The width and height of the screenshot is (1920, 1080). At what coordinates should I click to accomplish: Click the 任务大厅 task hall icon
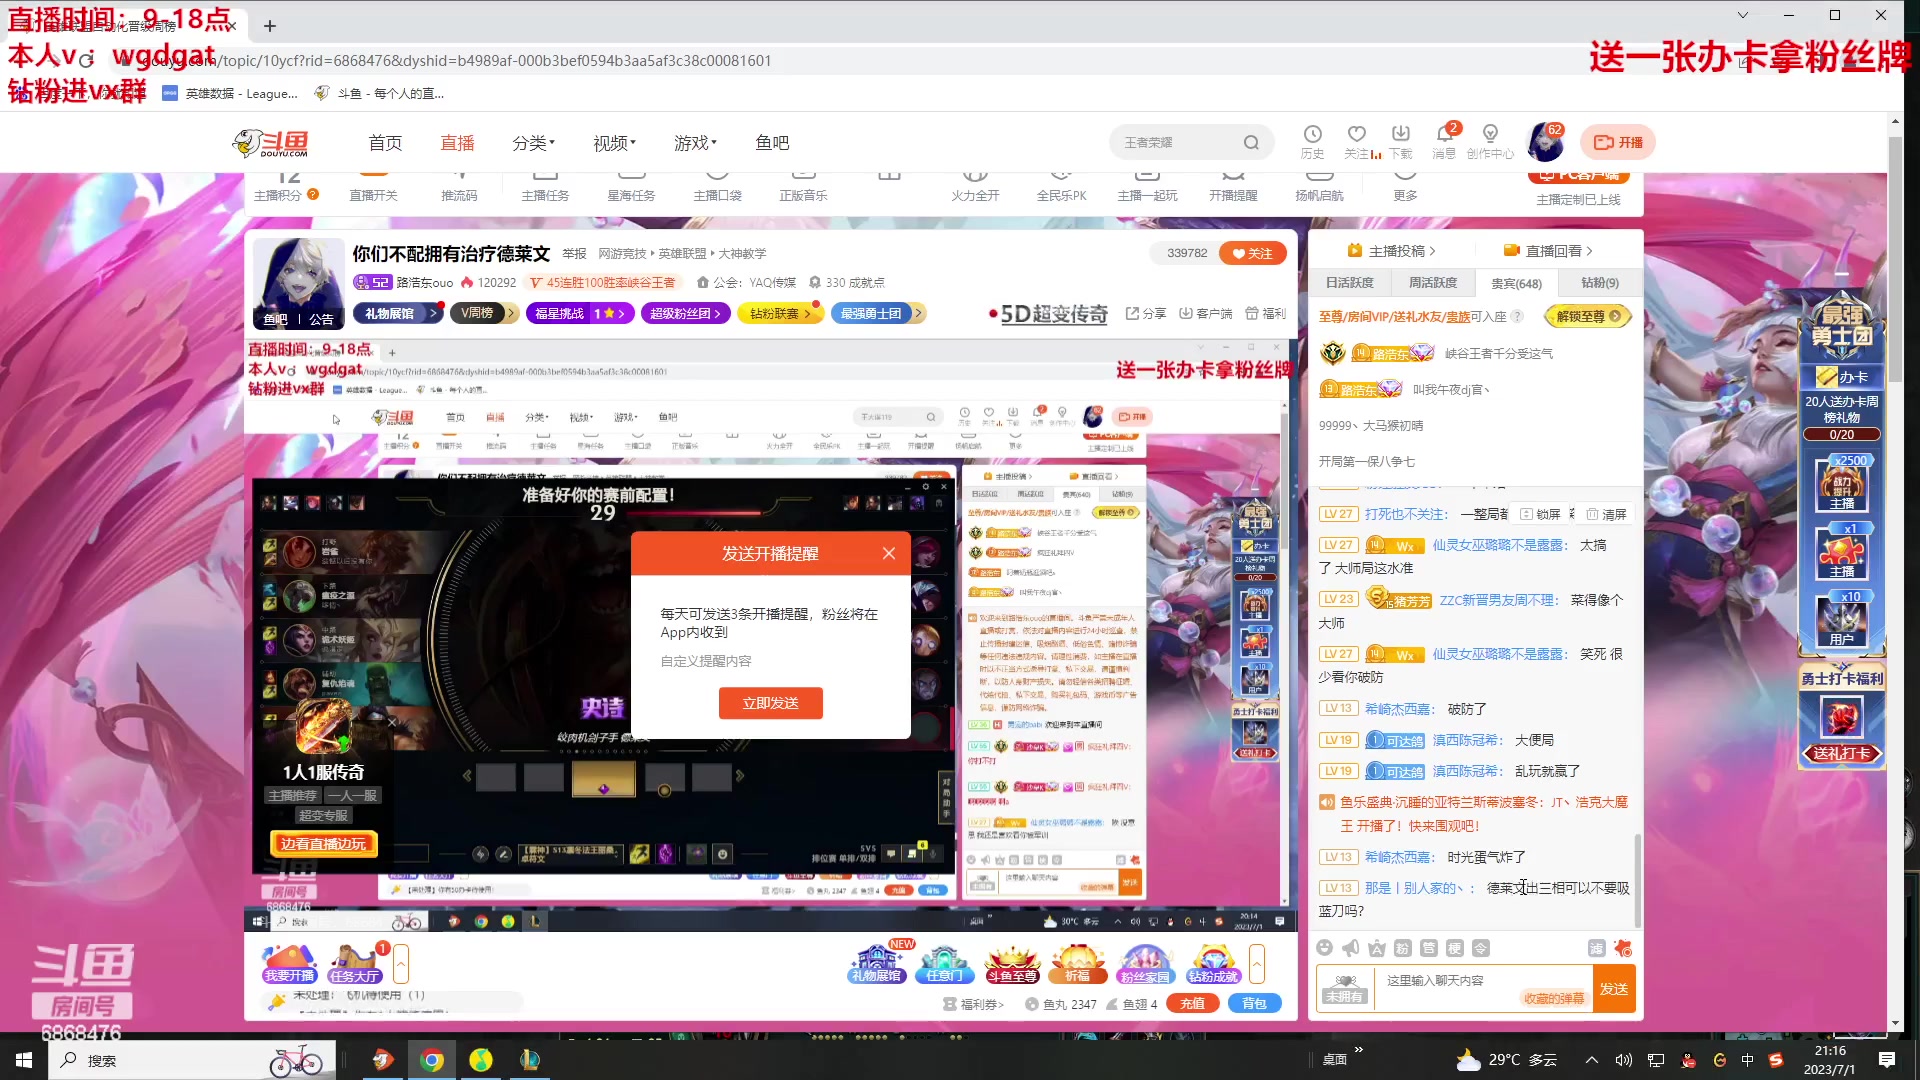pos(355,964)
